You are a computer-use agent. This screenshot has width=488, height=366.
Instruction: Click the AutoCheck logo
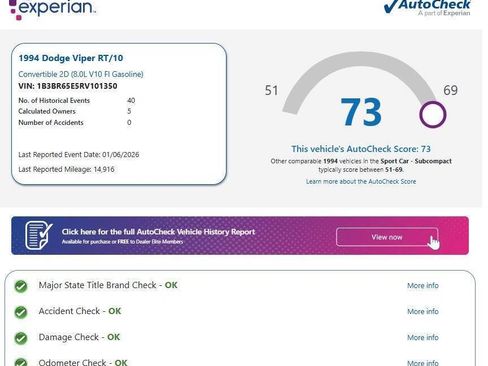pos(427,8)
